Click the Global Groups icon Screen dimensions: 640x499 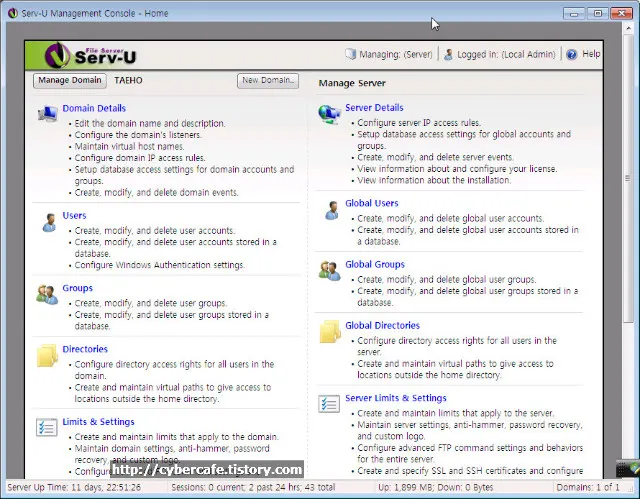[329, 271]
